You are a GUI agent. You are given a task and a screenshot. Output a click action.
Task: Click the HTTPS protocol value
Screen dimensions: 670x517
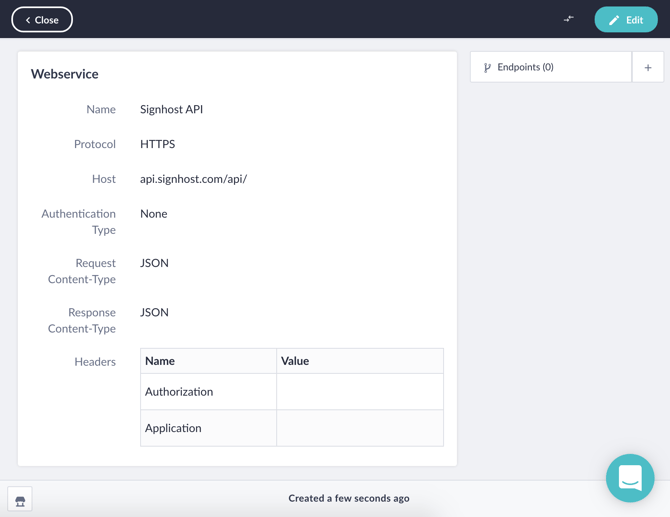pos(158,144)
